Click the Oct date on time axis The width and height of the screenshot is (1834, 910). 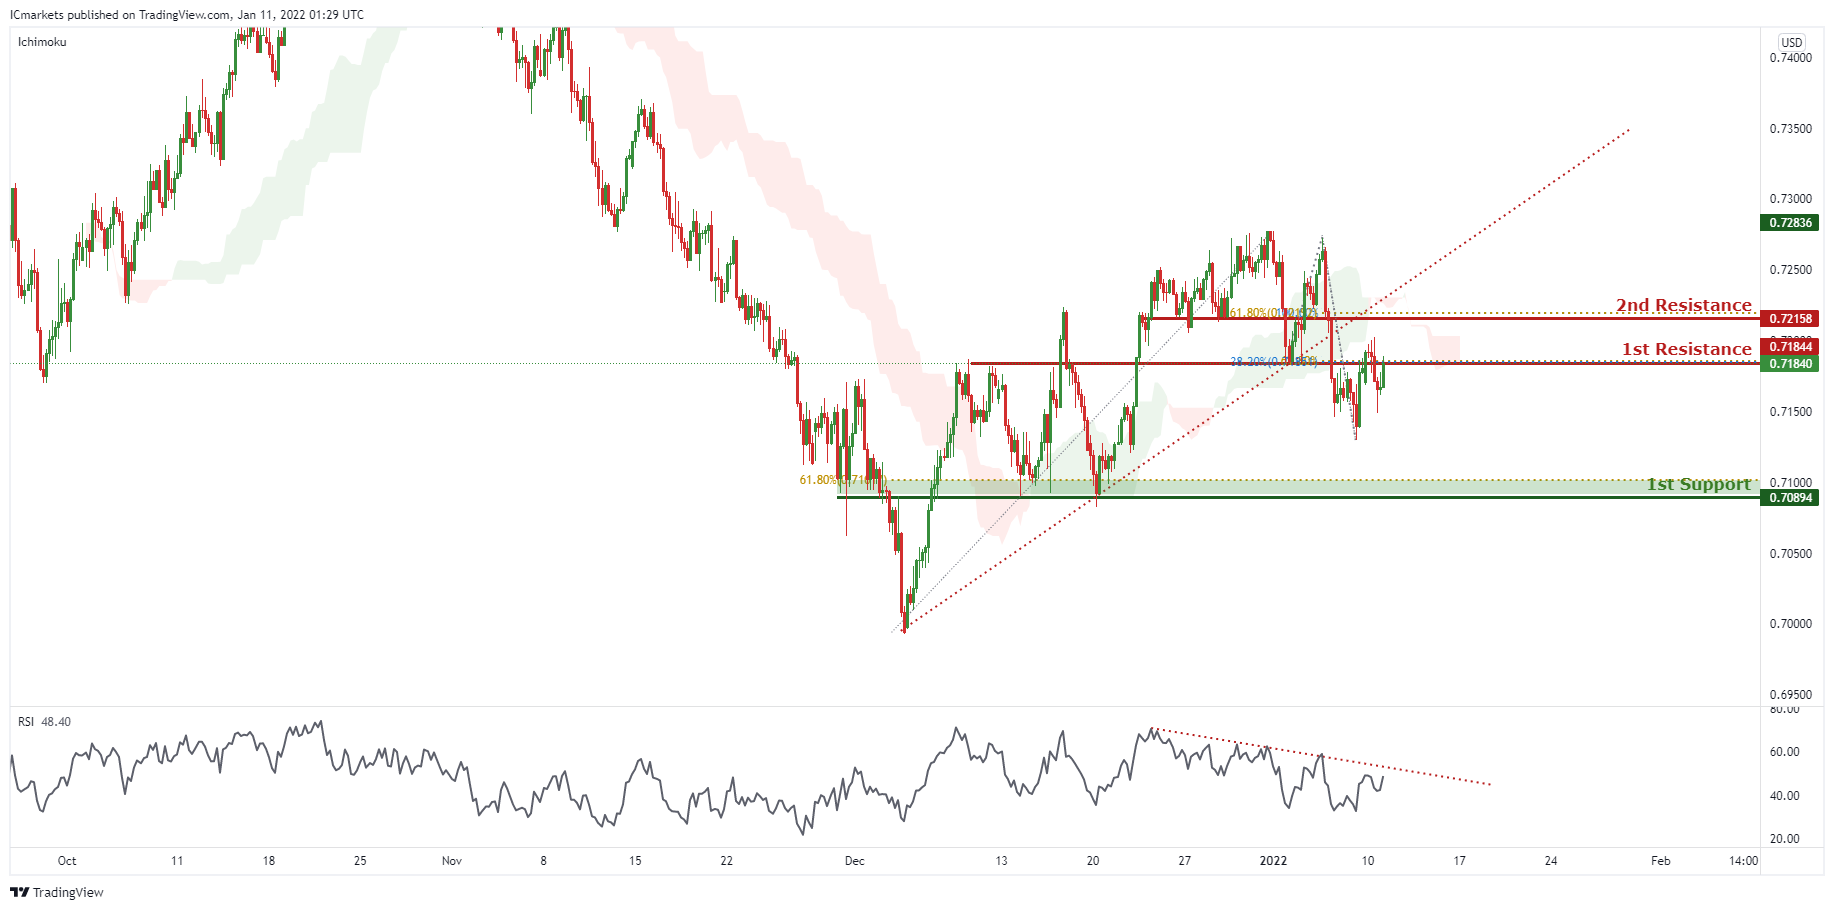(67, 861)
